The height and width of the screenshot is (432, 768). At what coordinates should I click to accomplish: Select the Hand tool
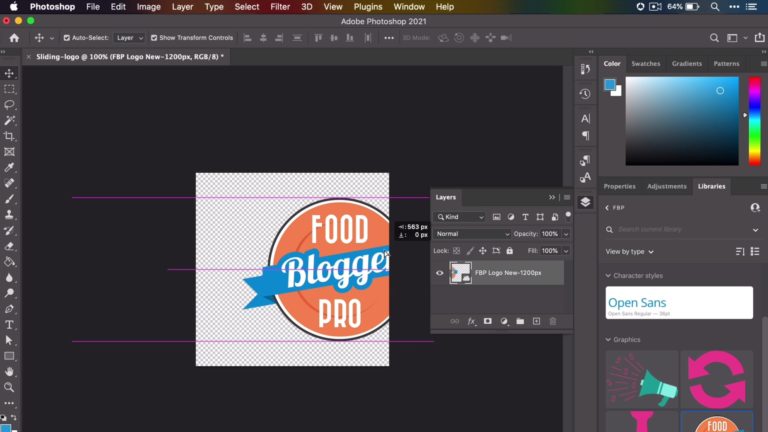tap(9, 372)
